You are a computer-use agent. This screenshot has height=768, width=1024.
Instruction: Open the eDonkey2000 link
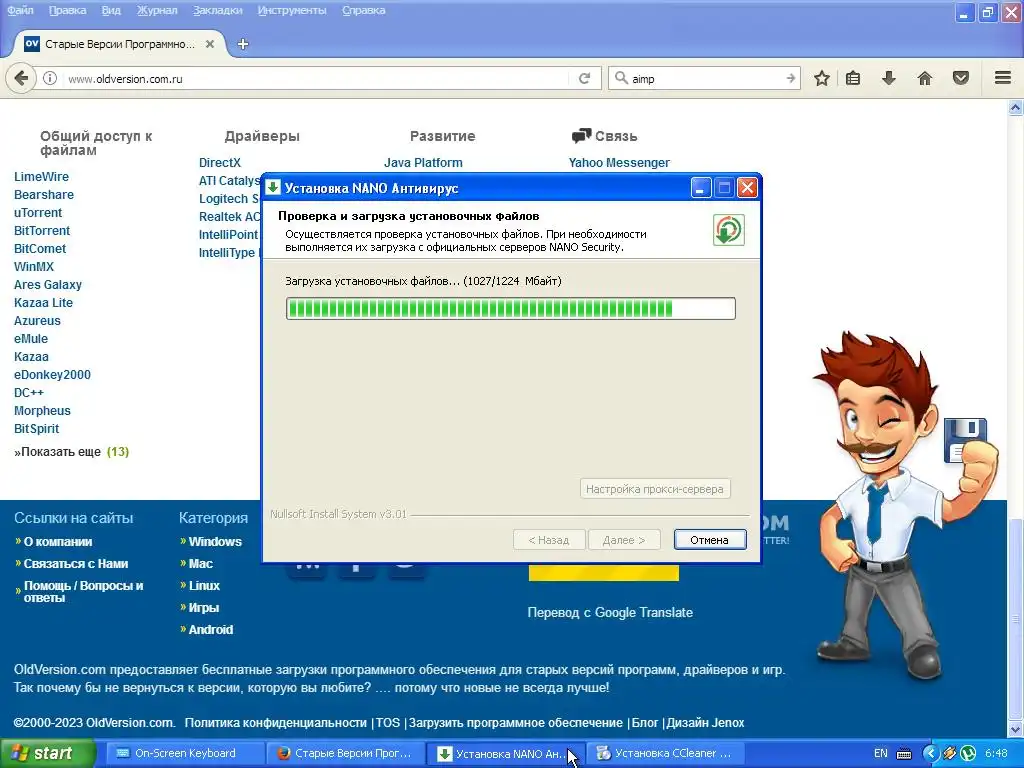pos(52,375)
